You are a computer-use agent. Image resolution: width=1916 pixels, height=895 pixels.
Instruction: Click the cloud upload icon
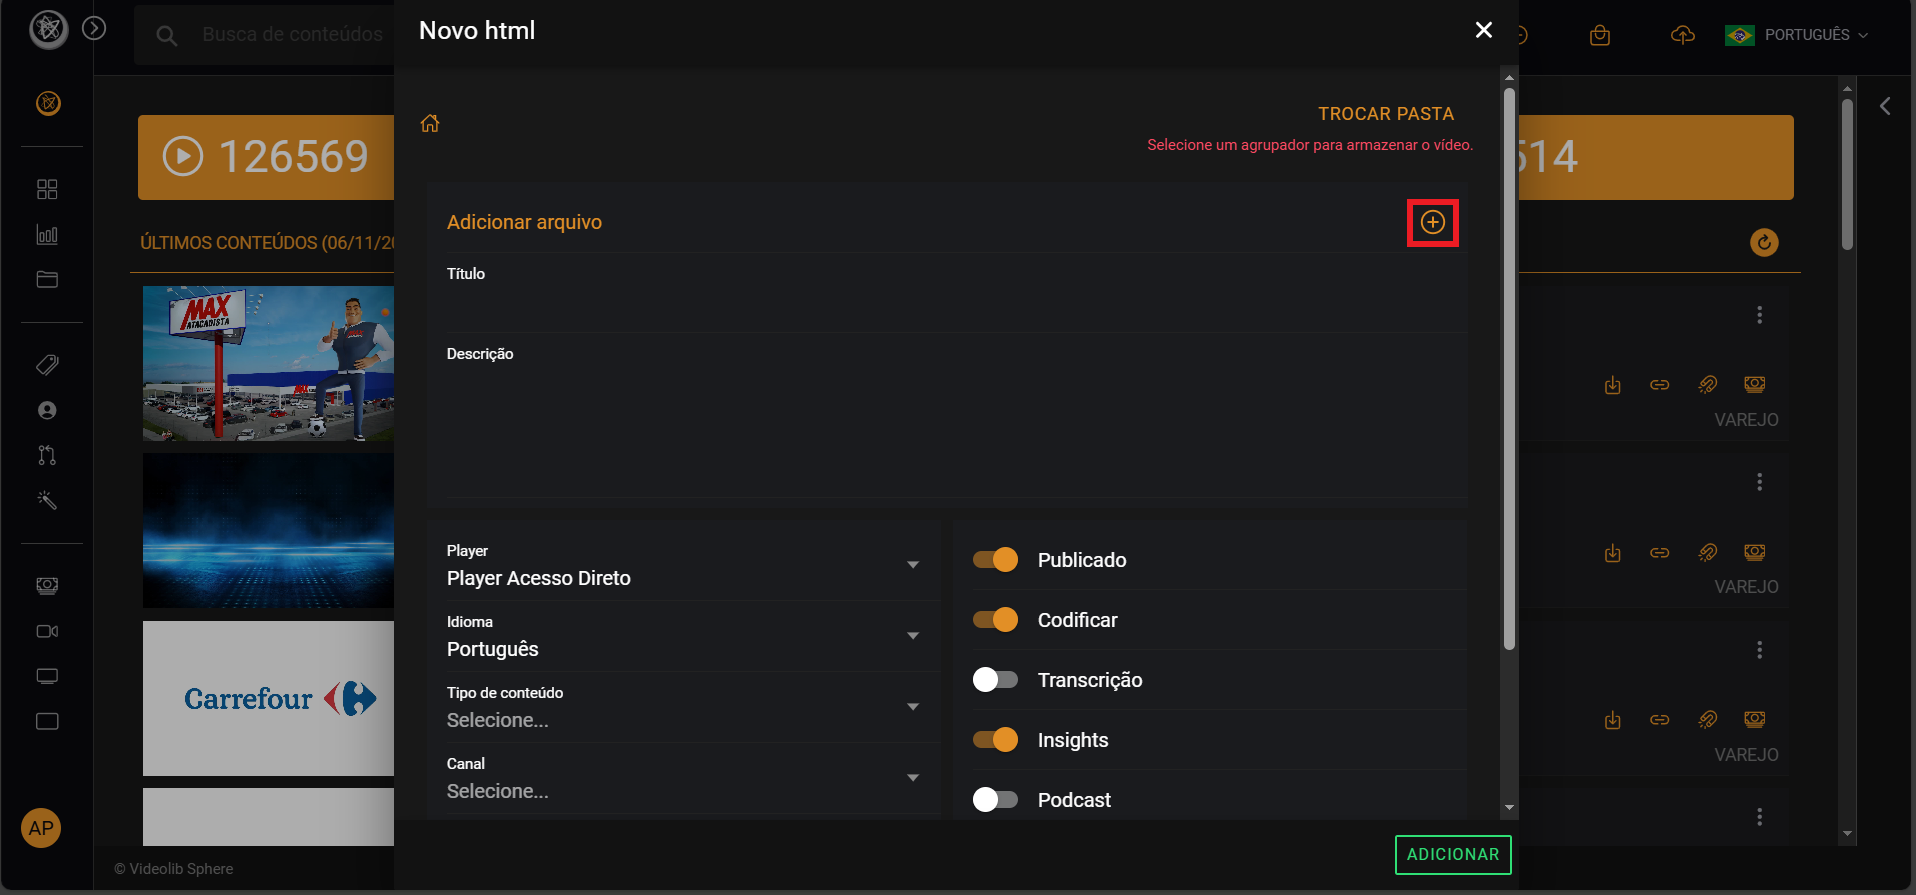1683,36
